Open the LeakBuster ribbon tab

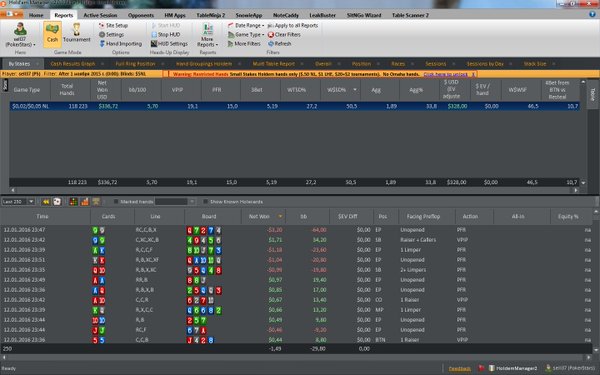[323, 15]
